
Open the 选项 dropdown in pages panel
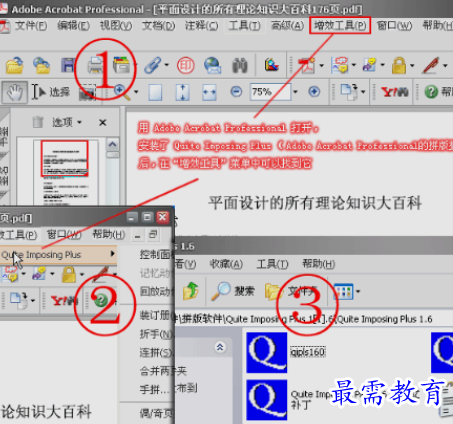click(x=67, y=122)
